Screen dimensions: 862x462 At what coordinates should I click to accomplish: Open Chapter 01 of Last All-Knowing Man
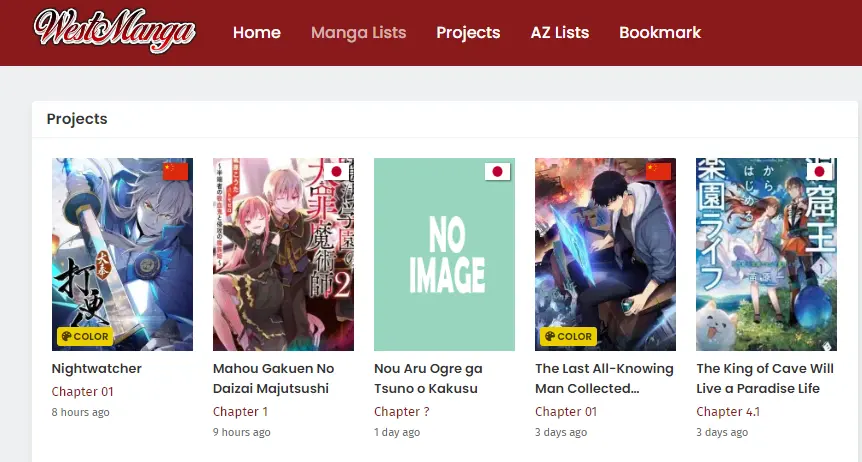(566, 411)
